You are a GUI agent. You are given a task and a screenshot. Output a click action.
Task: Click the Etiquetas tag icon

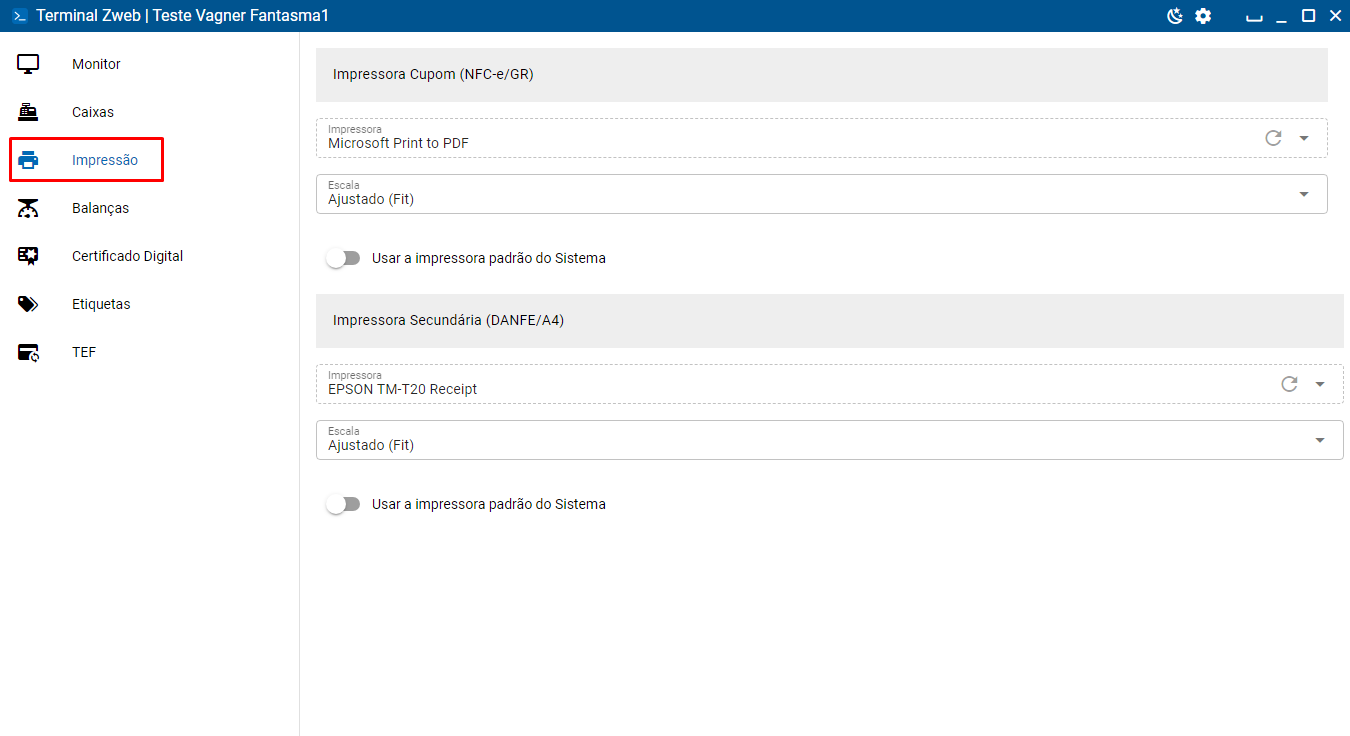coord(28,304)
